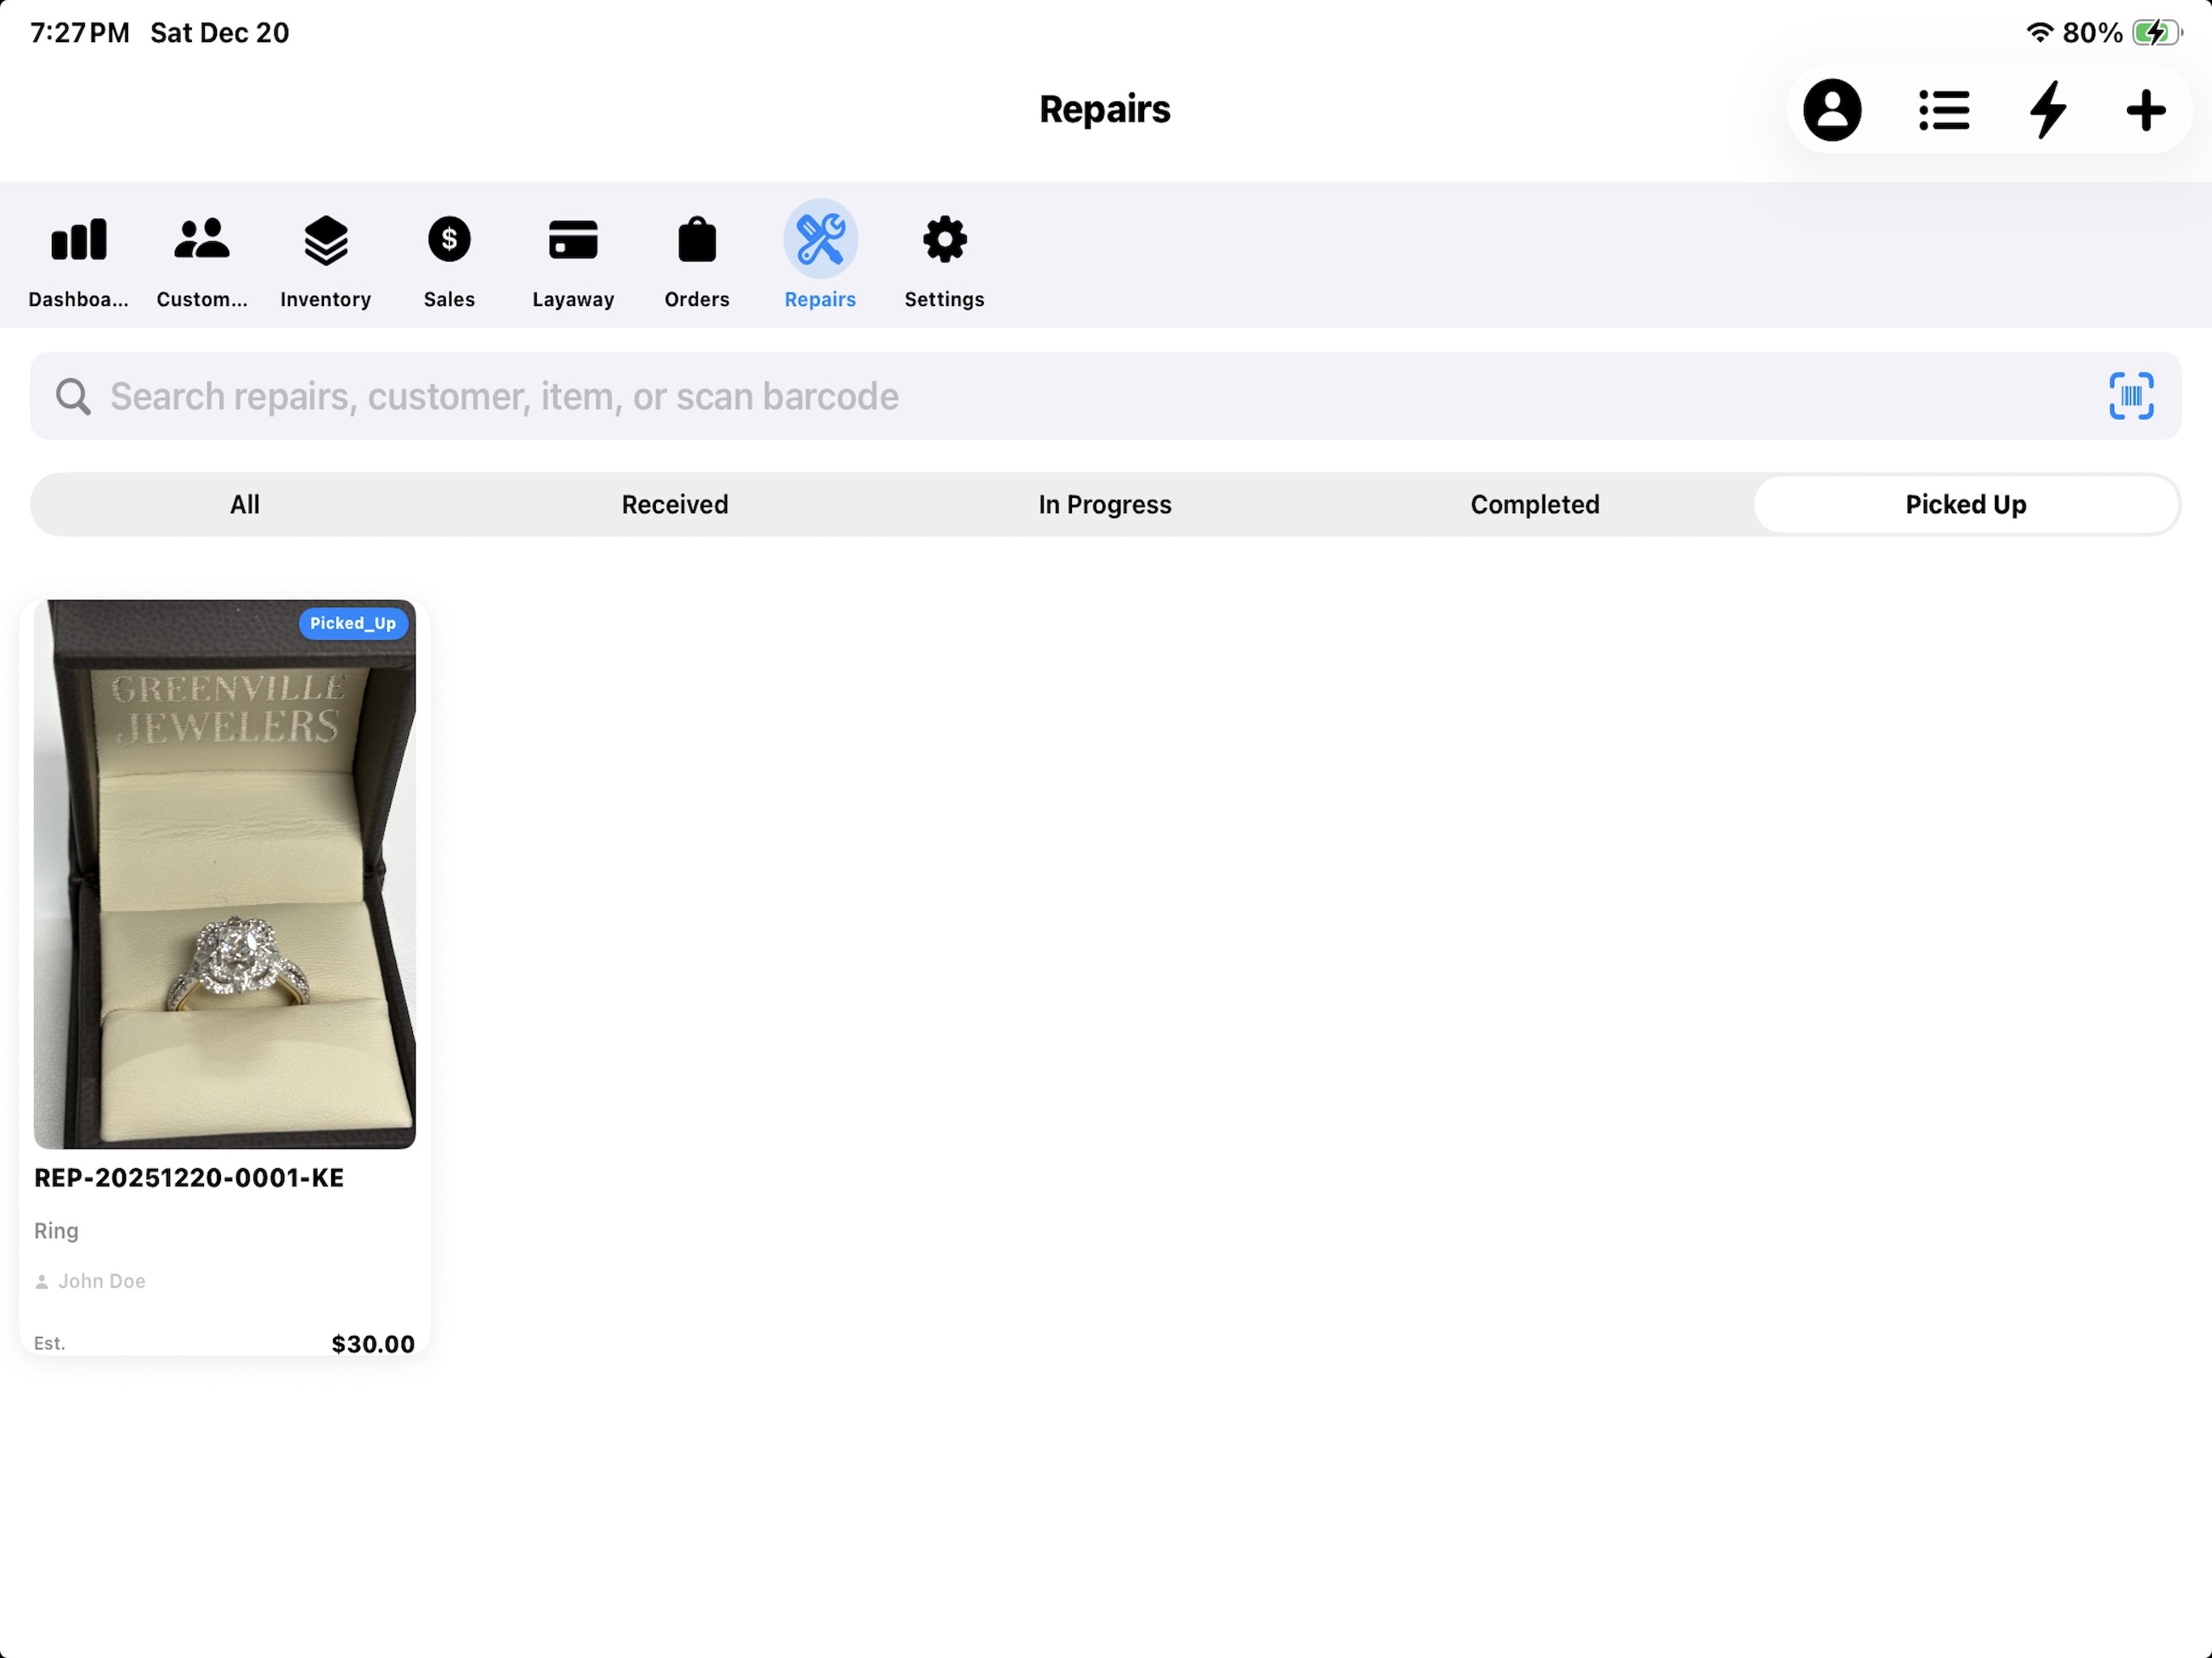Click the lightning quick-actions icon

click(2047, 110)
